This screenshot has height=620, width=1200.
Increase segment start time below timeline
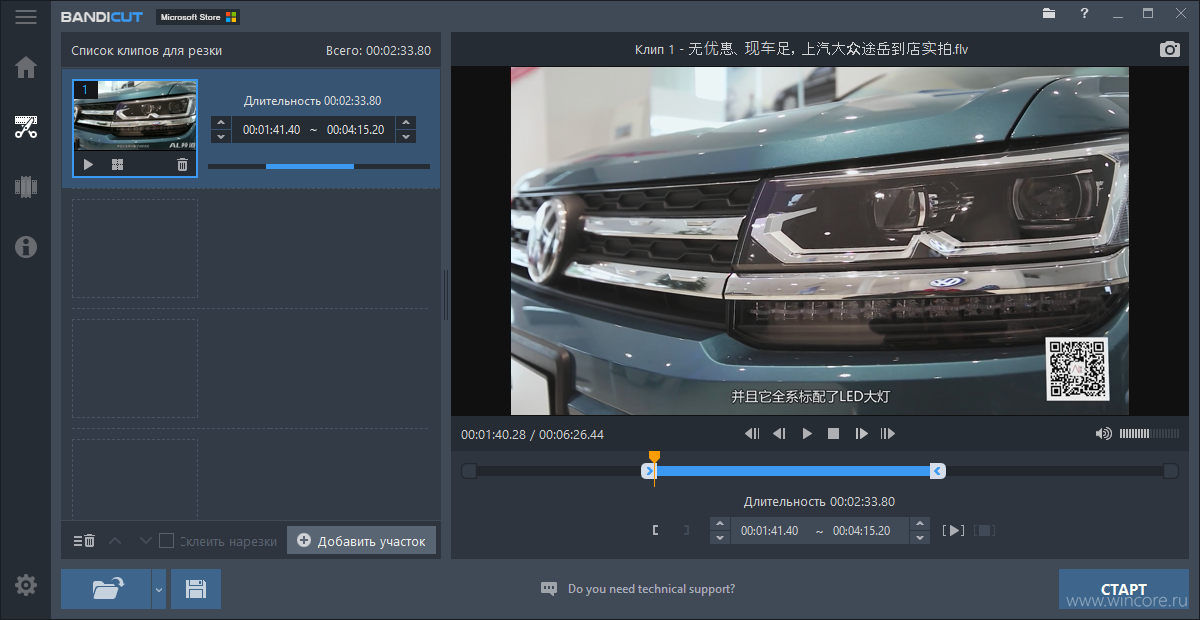click(720, 524)
